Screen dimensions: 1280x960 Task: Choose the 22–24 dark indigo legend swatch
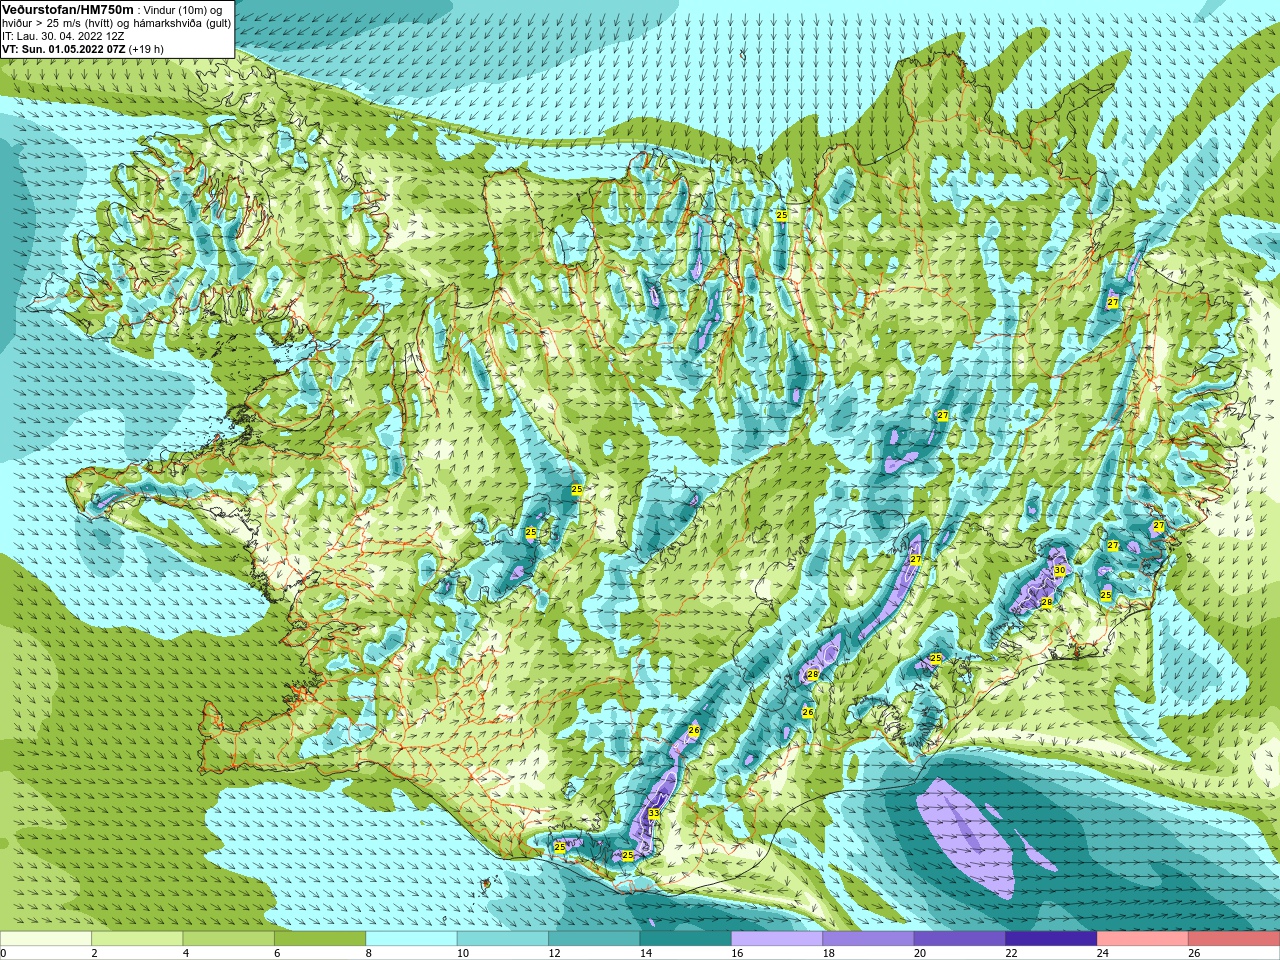[x=1052, y=939]
